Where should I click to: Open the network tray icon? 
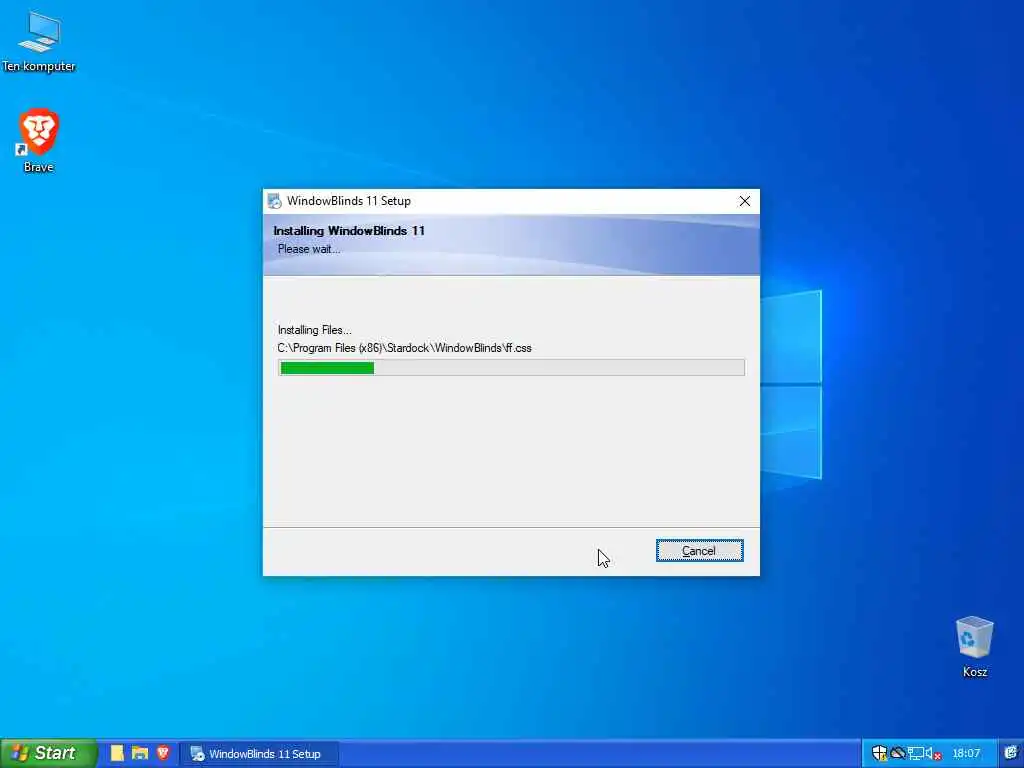[x=916, y=754]
